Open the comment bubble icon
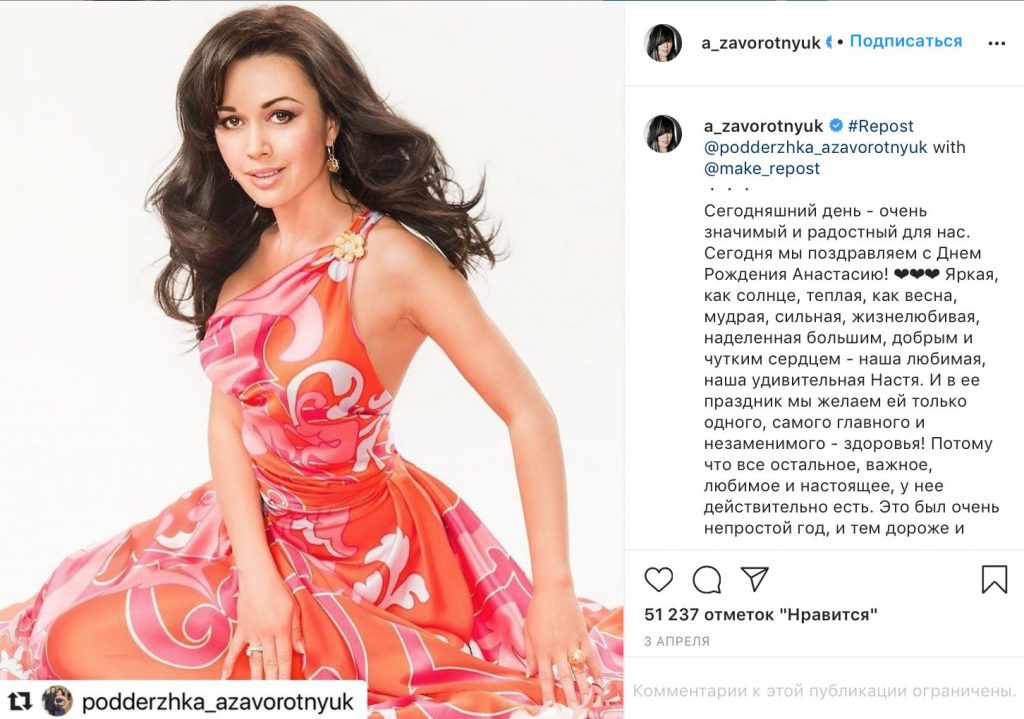The image size is (1024, 719). [707, 579]
